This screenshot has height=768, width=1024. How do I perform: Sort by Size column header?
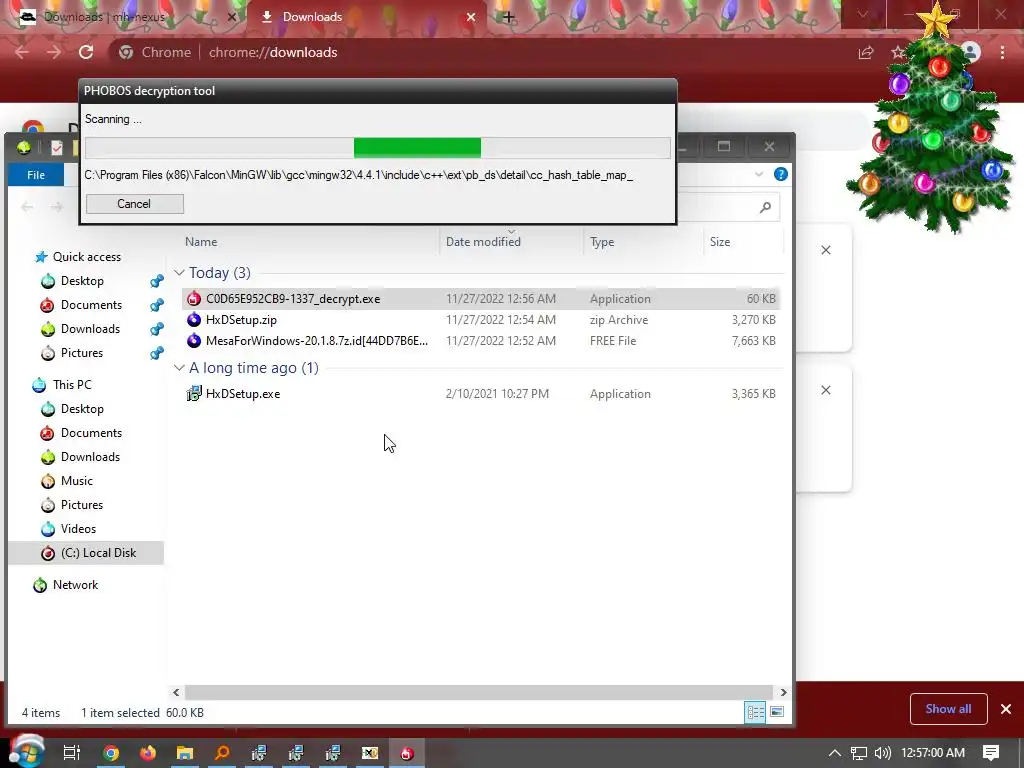(720, 242)
